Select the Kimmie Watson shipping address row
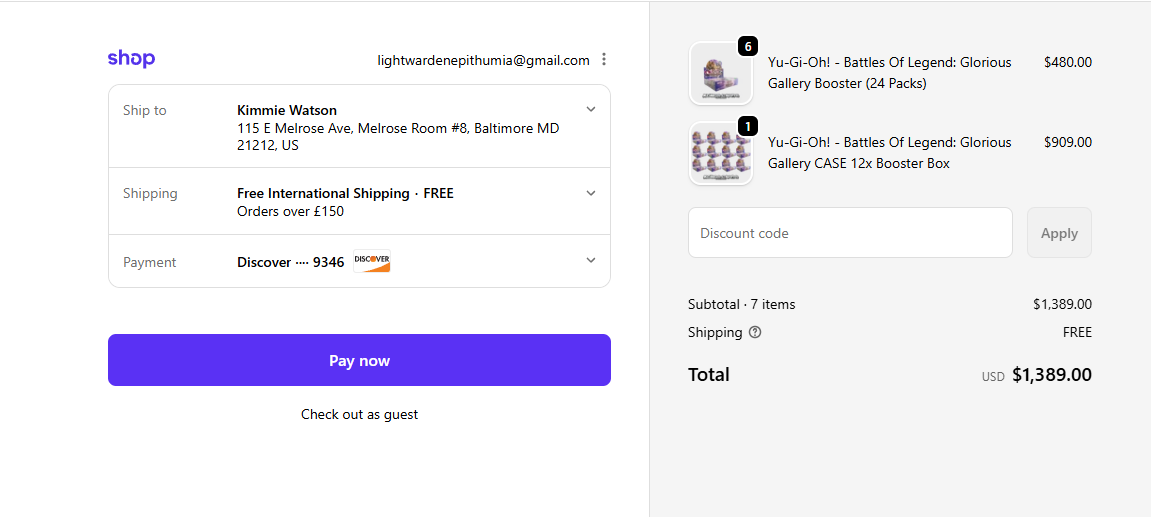Viewport: 1151px width, 517px height. click(x=359, y=126)
